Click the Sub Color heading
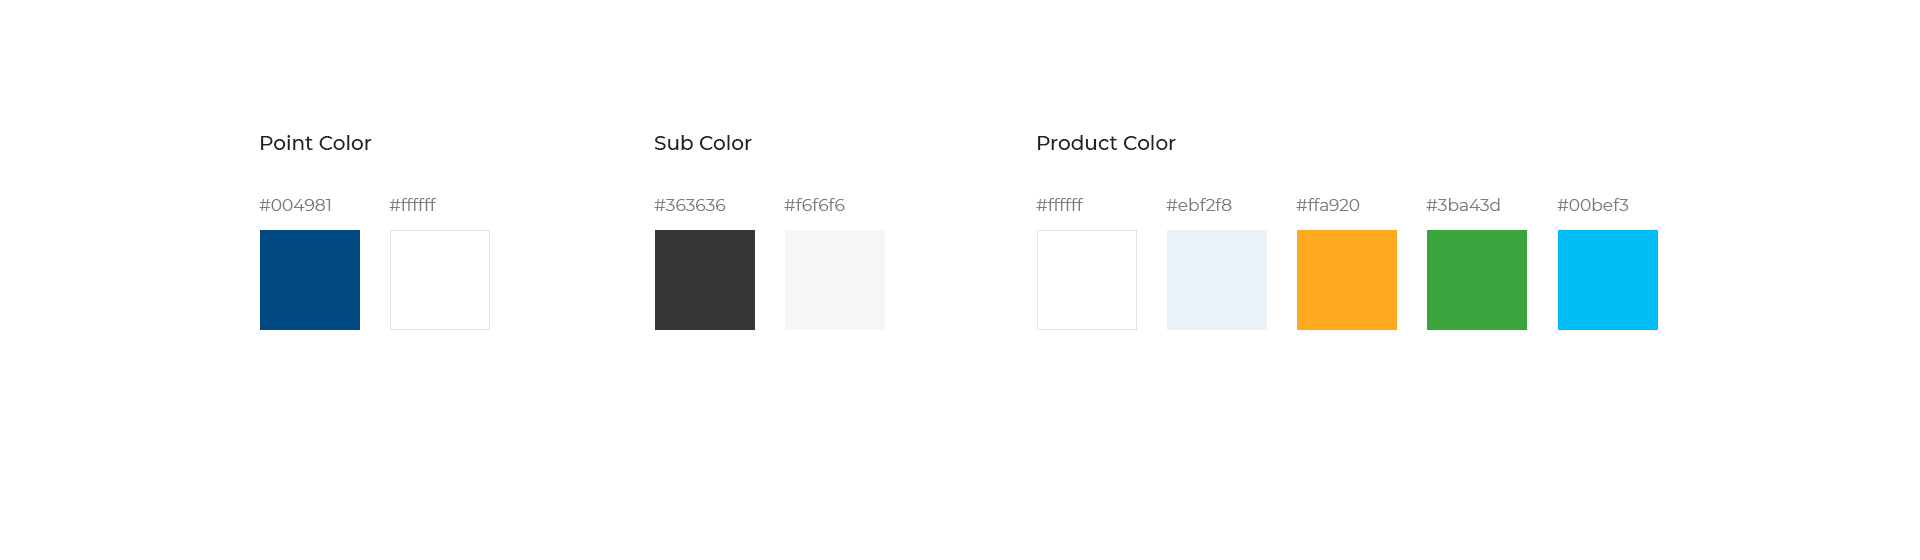Viewport: 1920px width, 560px height. 703,143
